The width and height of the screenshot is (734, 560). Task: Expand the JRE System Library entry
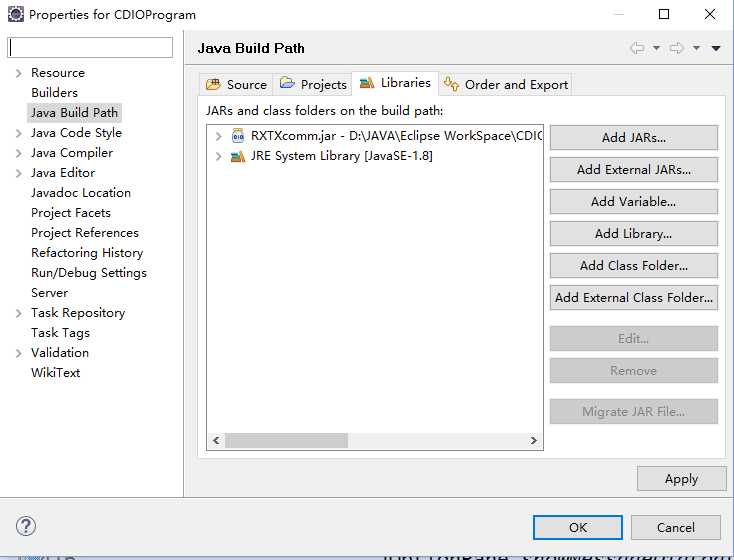[218, 156]
